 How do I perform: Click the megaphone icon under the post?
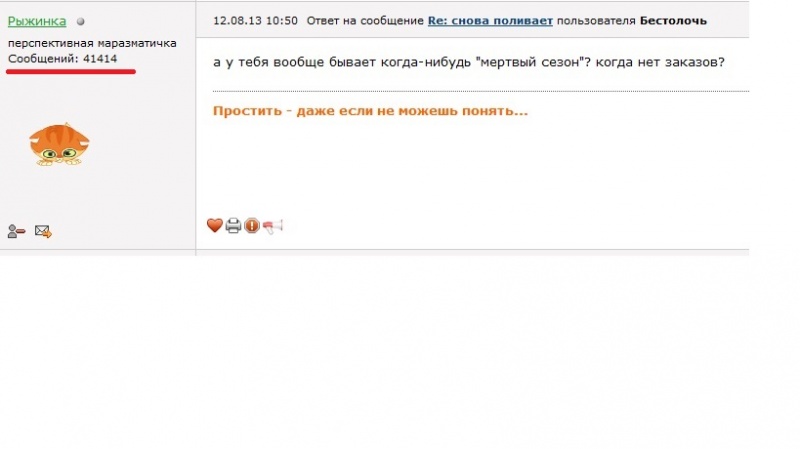[272, 226]
